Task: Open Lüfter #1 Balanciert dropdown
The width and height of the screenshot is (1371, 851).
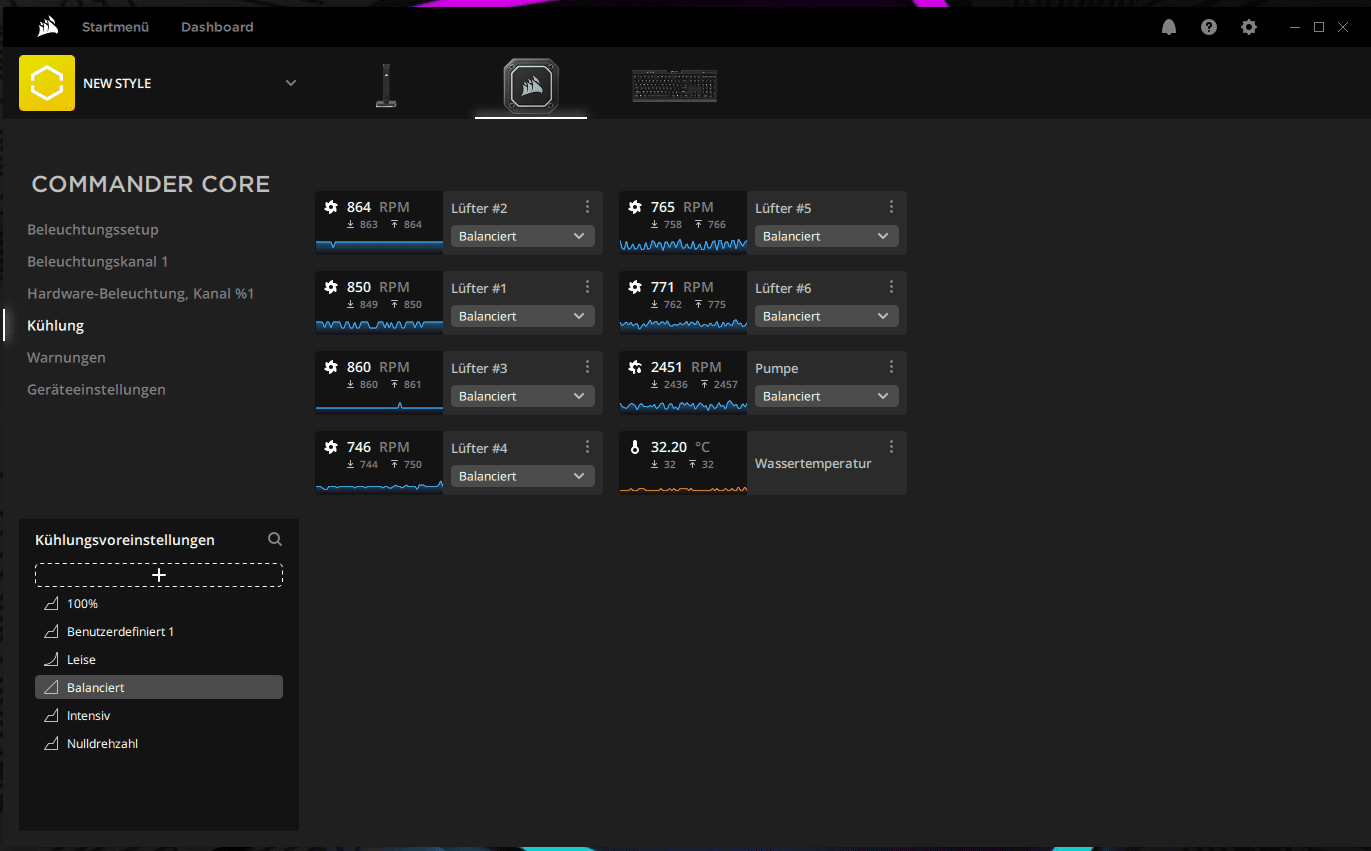Action: (x=523, y=316)
